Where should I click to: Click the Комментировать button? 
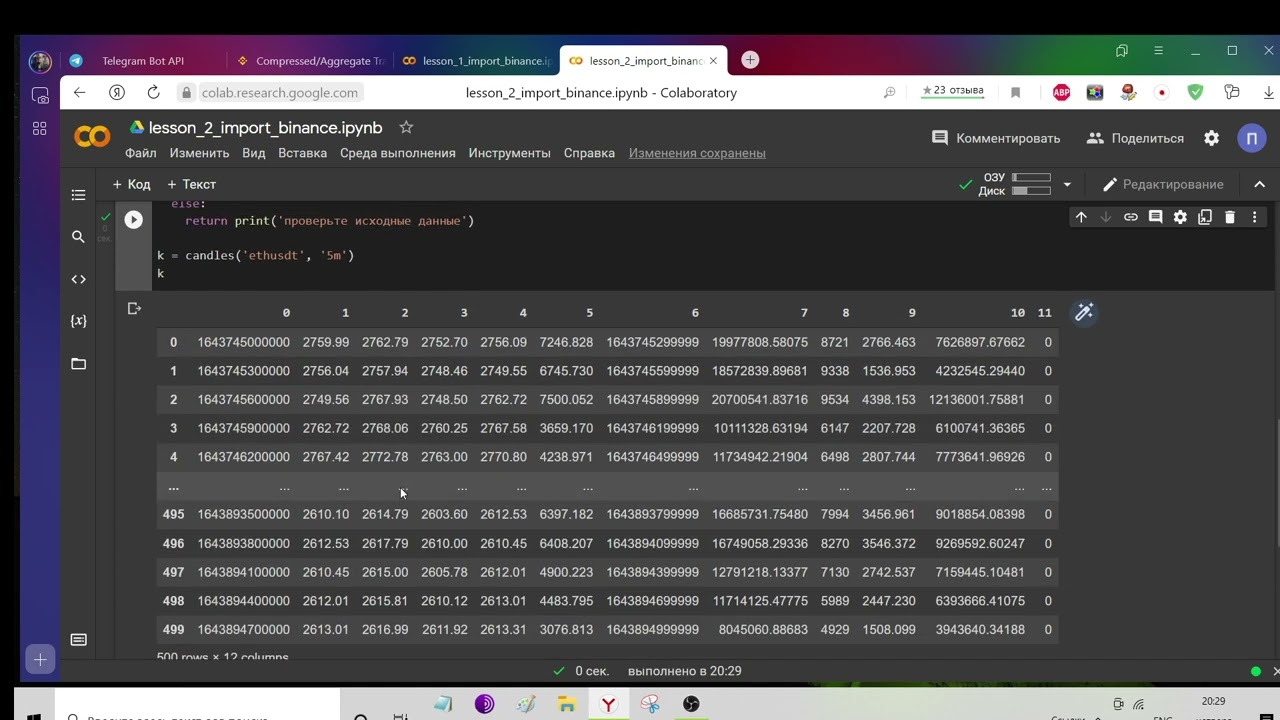tap(996, 138)
